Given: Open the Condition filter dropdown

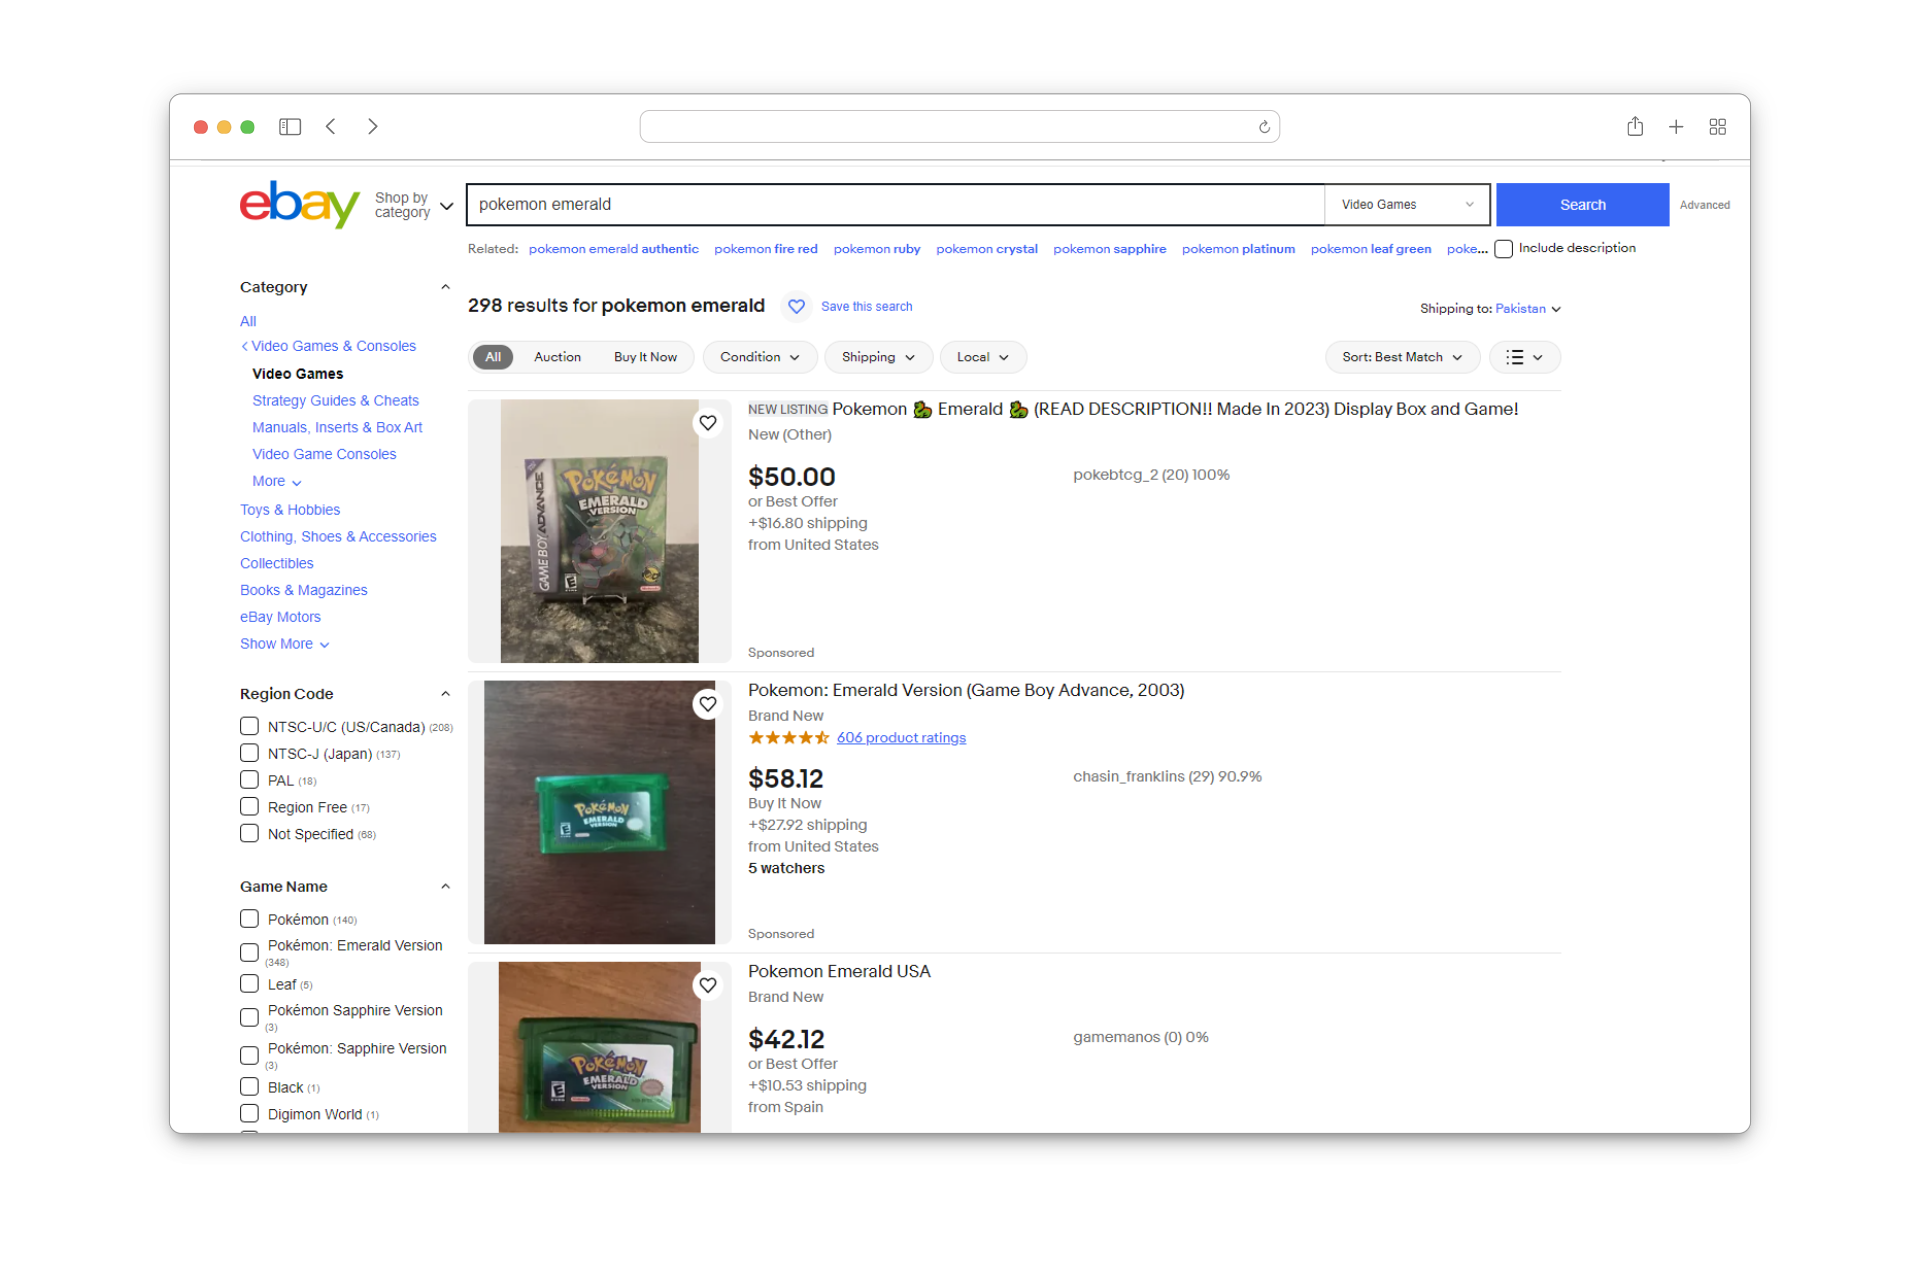Looking at the screenshot, I should [x=759, y=357].
